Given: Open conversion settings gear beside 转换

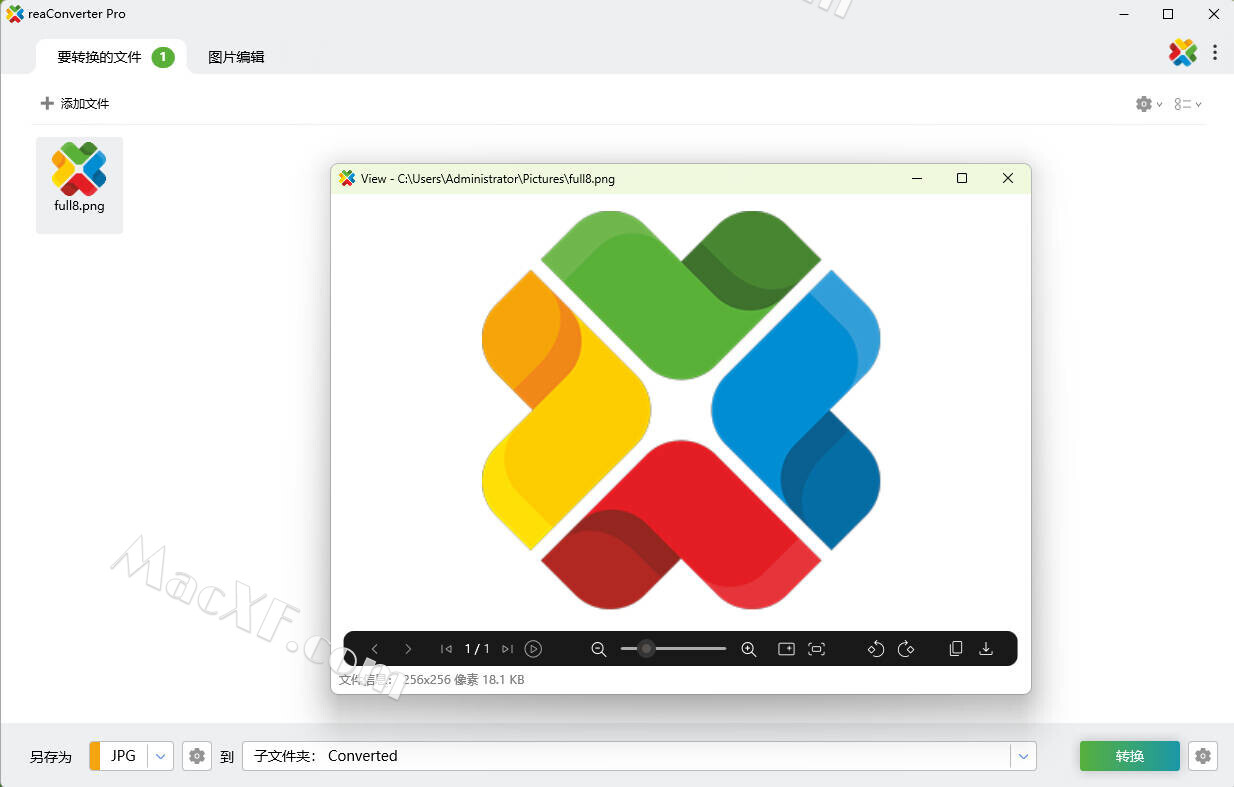Looking at the screenshot, I should (x=1203, y=756).
